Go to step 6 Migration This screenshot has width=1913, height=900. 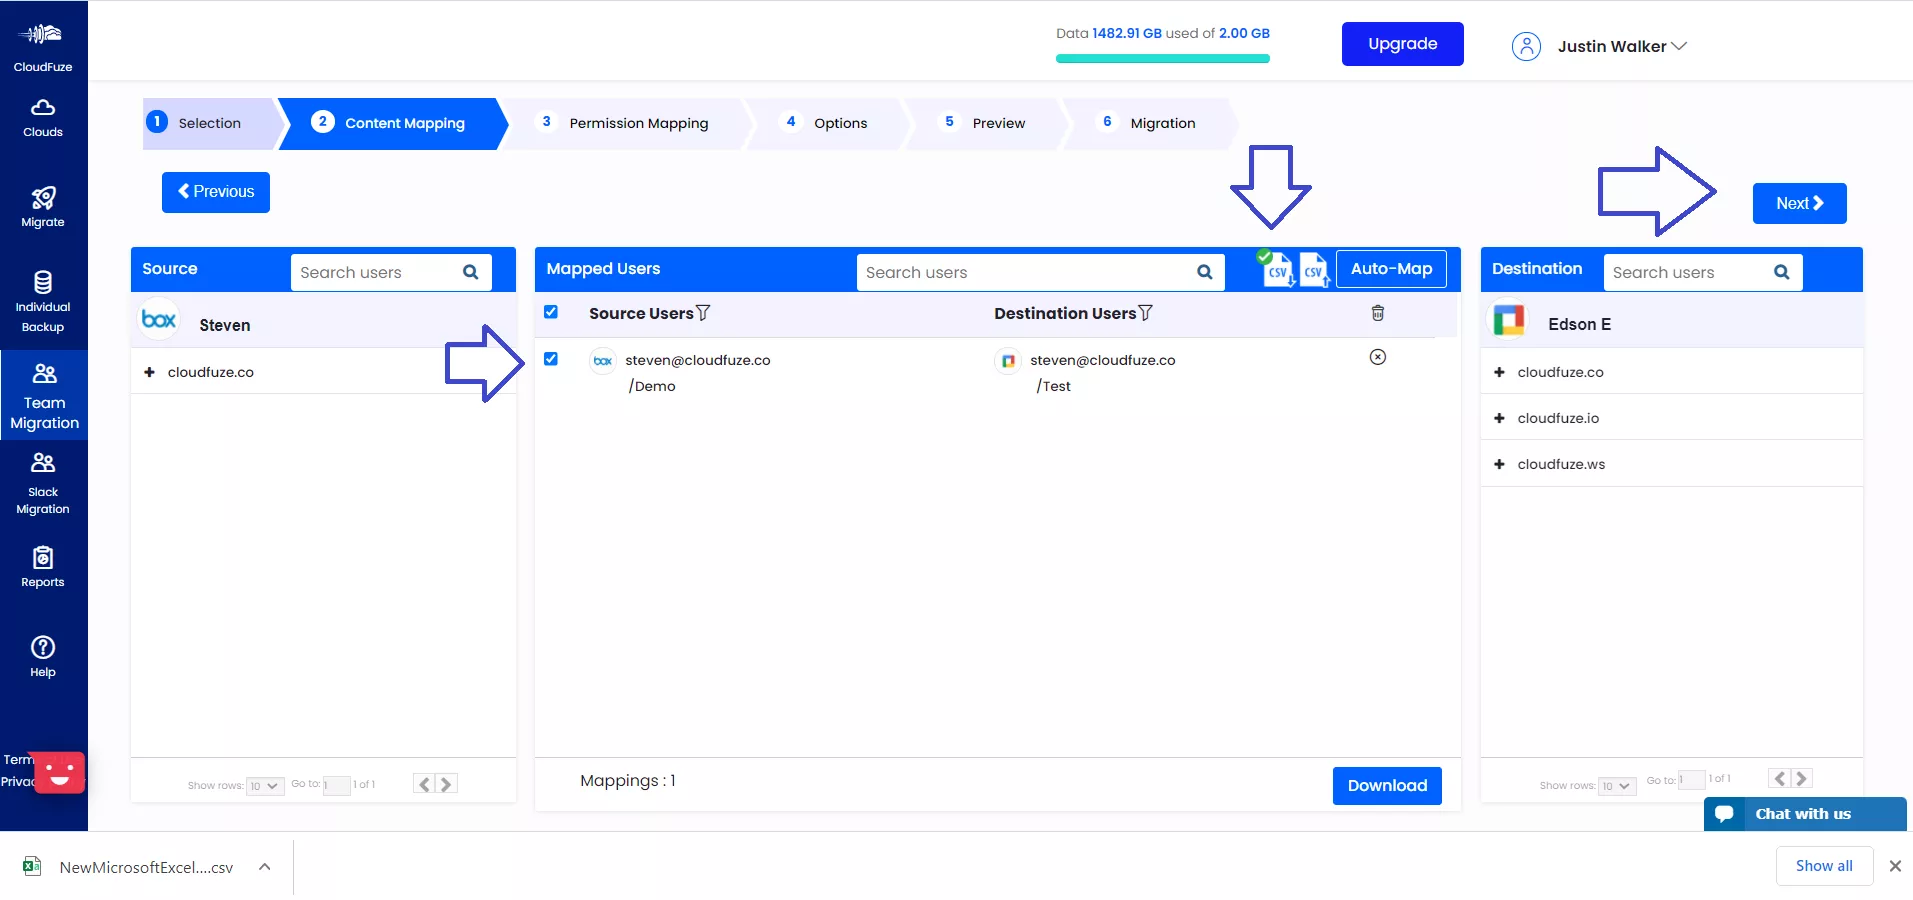point(1150,123)
